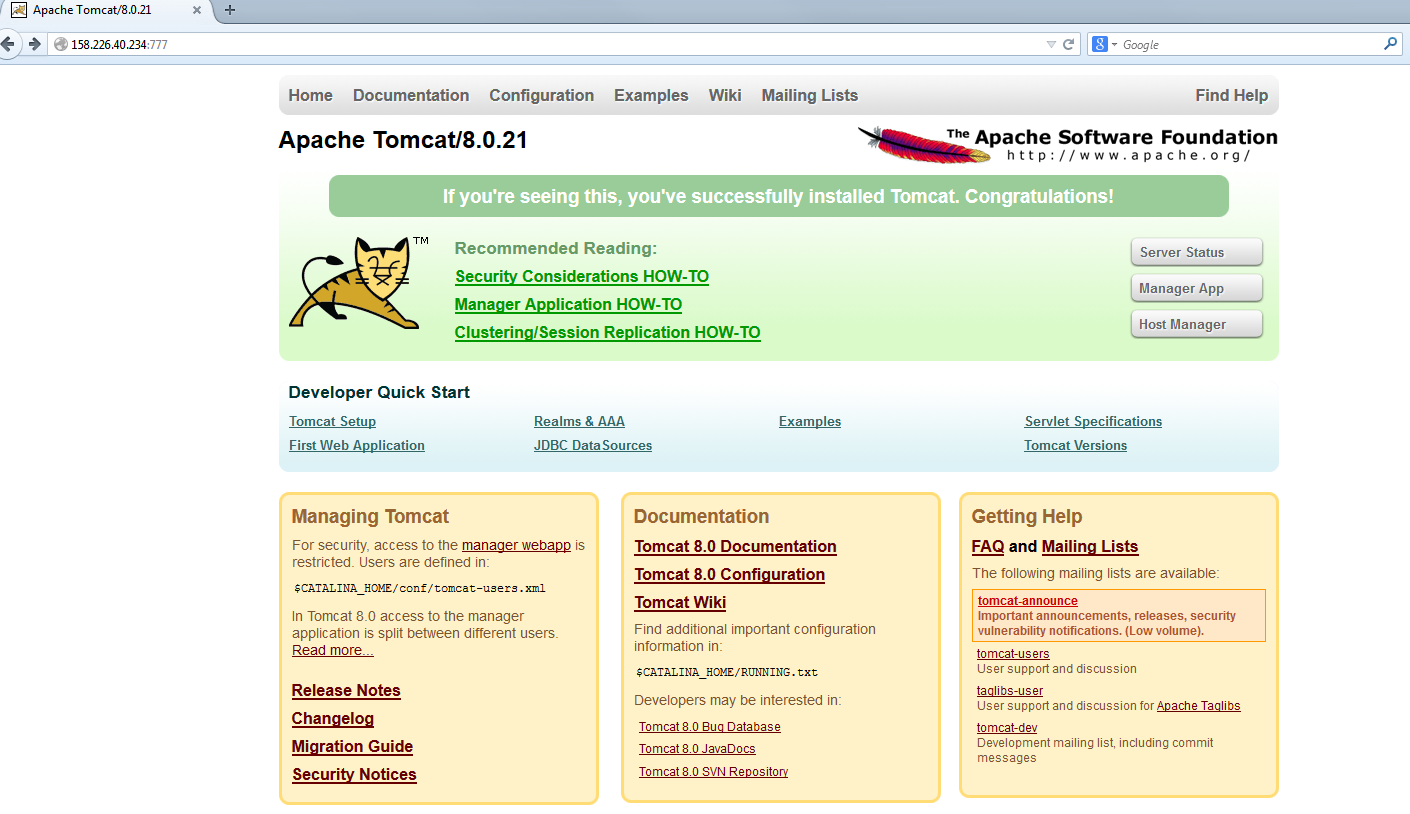1410x814 pixels.
Task: Click the Server Status button
Action: (x=1197, y=252)
